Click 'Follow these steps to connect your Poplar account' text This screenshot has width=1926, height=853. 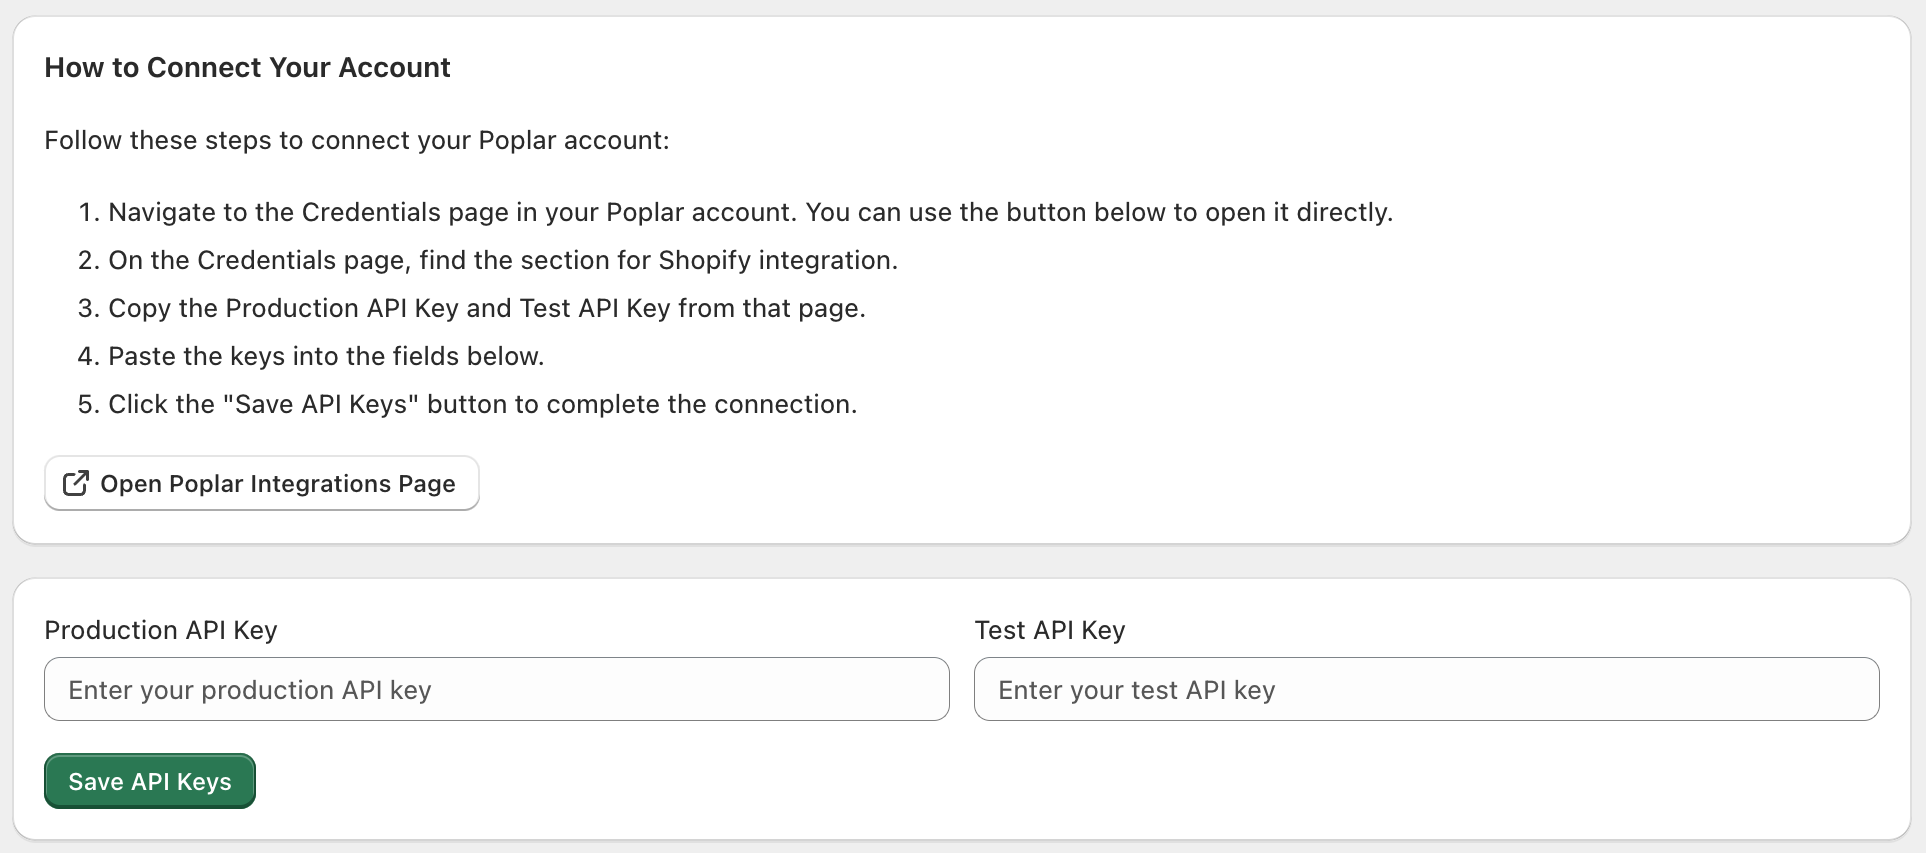[357, 140]
